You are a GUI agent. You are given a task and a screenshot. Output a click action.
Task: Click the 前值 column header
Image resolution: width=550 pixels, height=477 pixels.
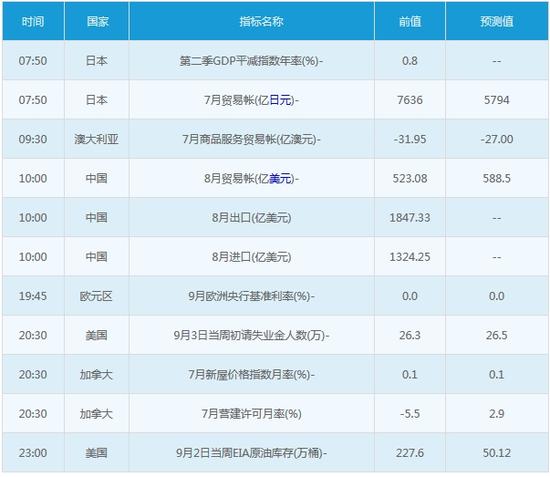410,22
